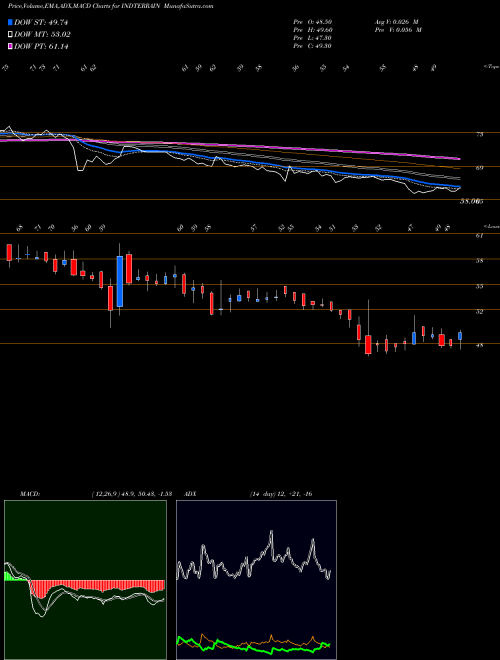This screenshot has height=660, width=500.
Task: Click the 75 price axis label
Action: [480, 135]
